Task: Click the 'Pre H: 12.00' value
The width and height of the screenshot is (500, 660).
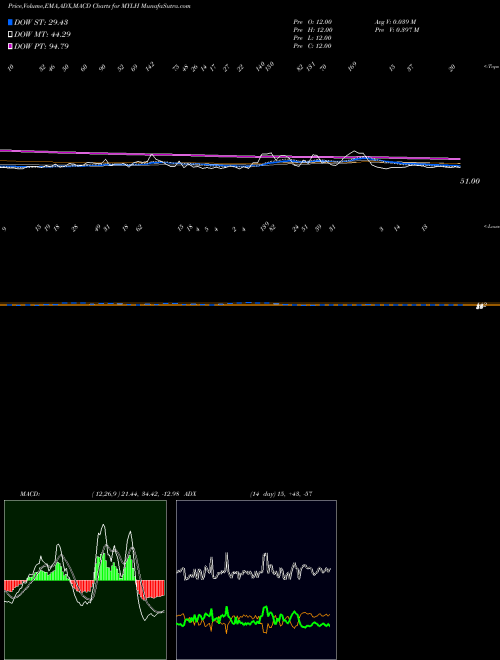Action: pyautogui.click(x=313, y=30)
